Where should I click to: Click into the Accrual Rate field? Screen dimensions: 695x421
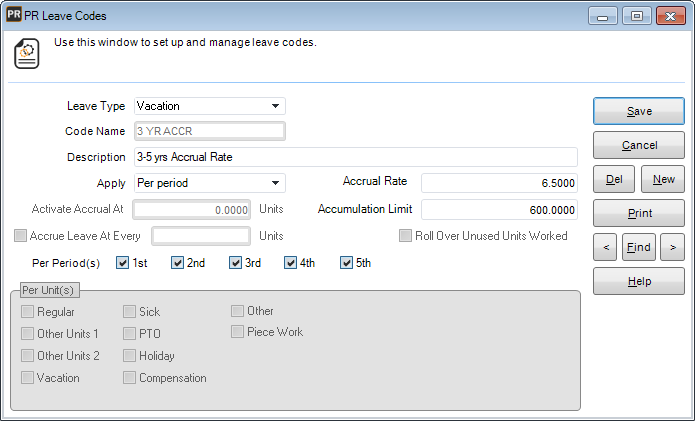[499, 183]
